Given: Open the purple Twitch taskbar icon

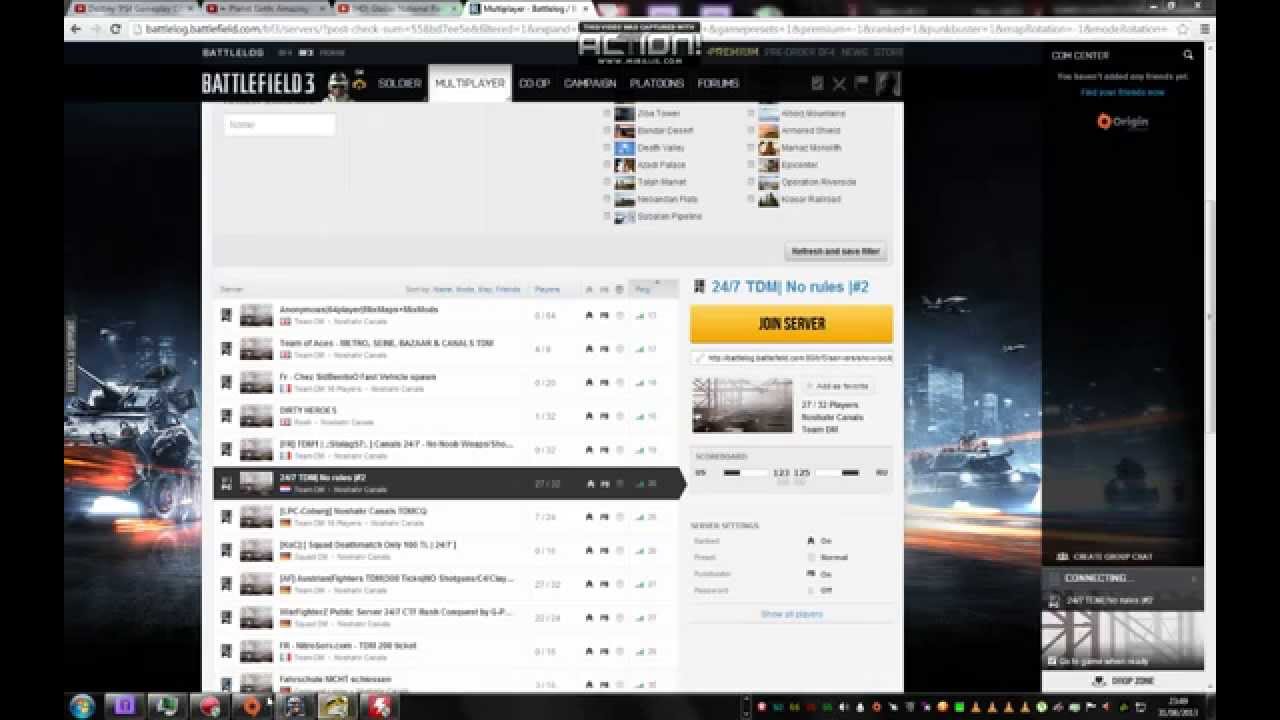Looking at the screenshot, I should click(125, 706).
